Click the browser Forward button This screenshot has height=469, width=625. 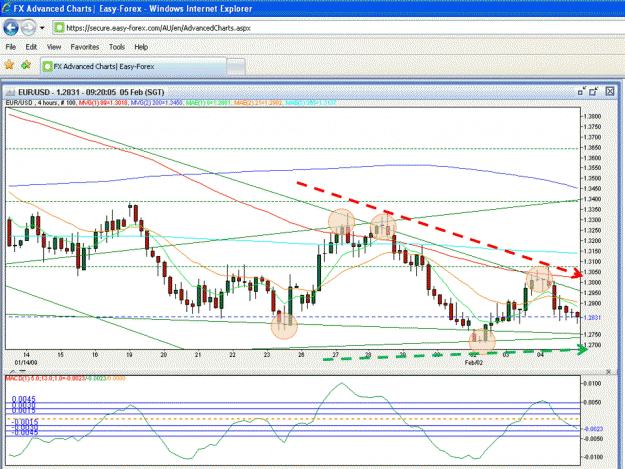(28, 28)
